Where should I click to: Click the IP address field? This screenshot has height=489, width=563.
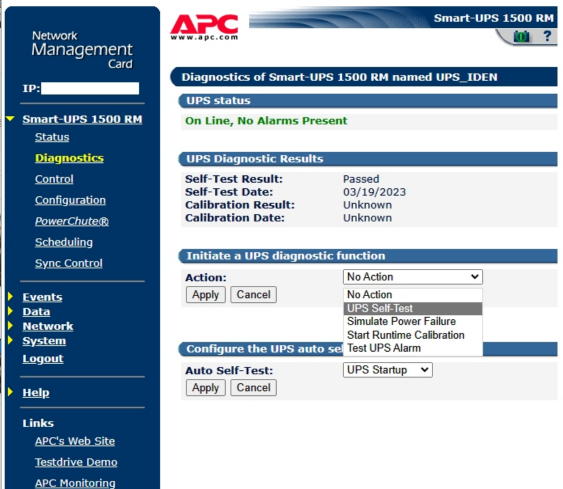[90, 88]
